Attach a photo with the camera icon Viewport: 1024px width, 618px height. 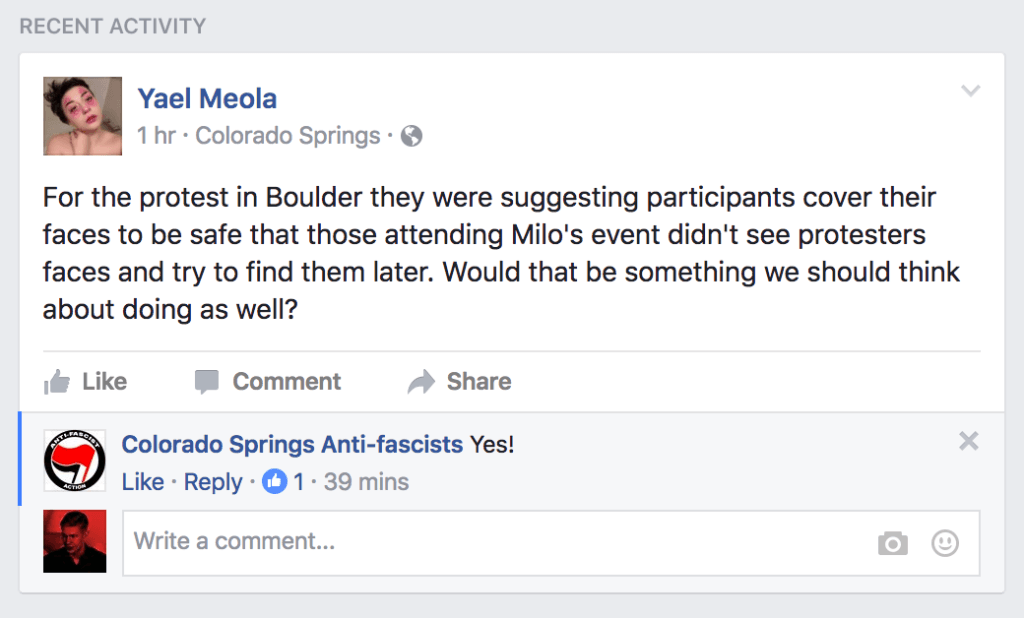[893, 543]
